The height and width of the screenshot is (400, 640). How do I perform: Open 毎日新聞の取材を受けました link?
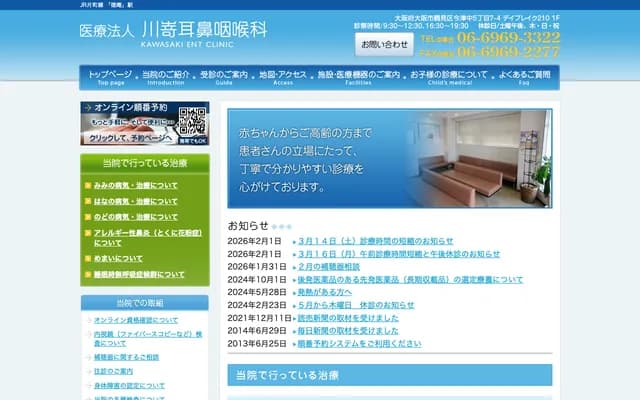348,331
